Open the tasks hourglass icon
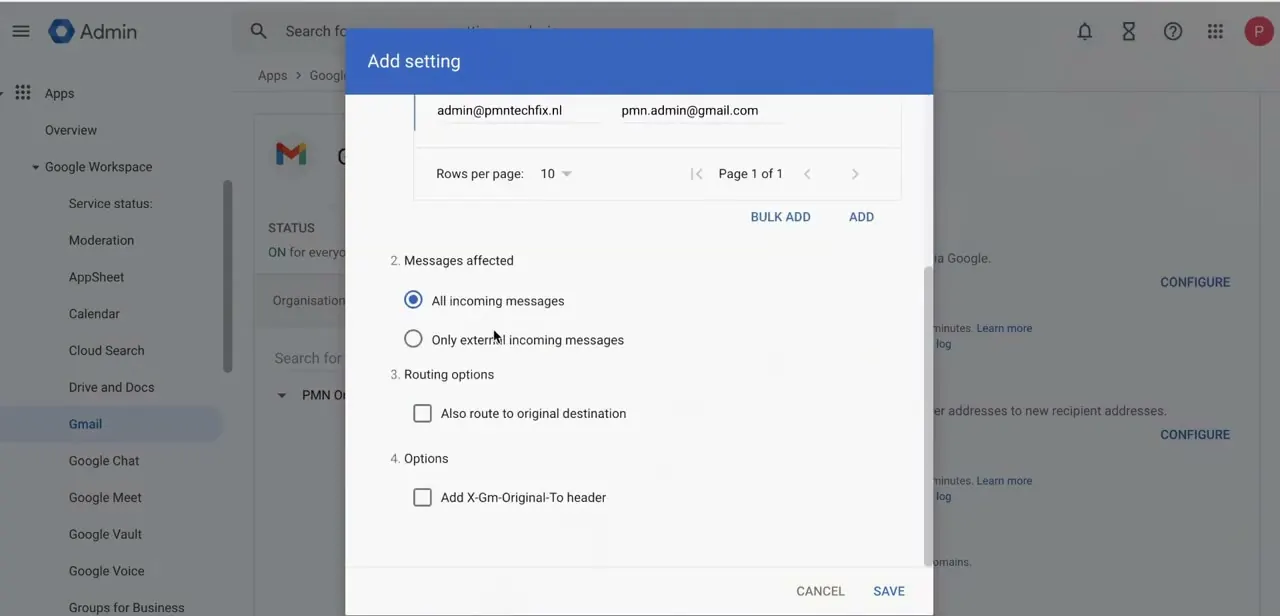1280x616 pixels. coord(1129,31)
